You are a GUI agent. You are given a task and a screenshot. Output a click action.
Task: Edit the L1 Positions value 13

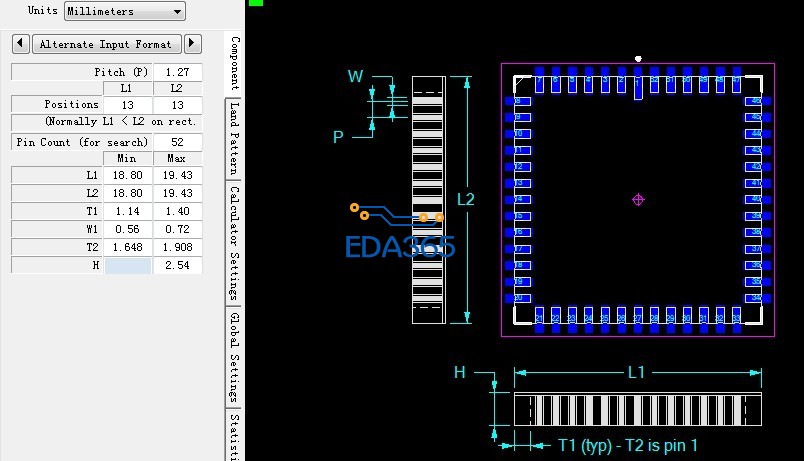tap(128, 105)
